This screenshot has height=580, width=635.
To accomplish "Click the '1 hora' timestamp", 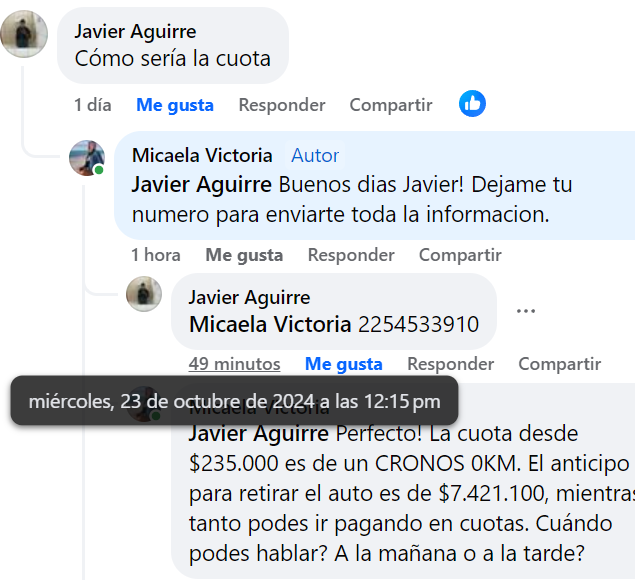I will tap(156, 255).
